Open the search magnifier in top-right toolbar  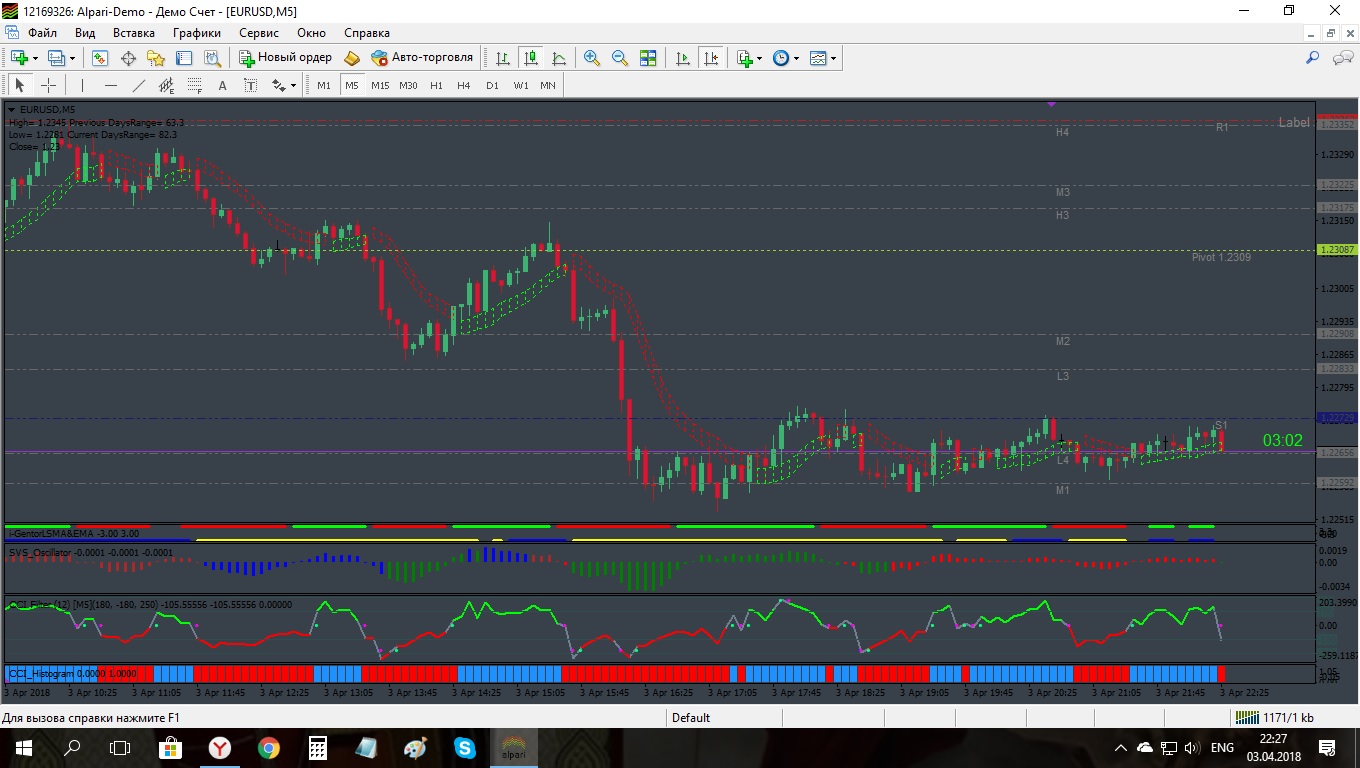pos(1313,58)
